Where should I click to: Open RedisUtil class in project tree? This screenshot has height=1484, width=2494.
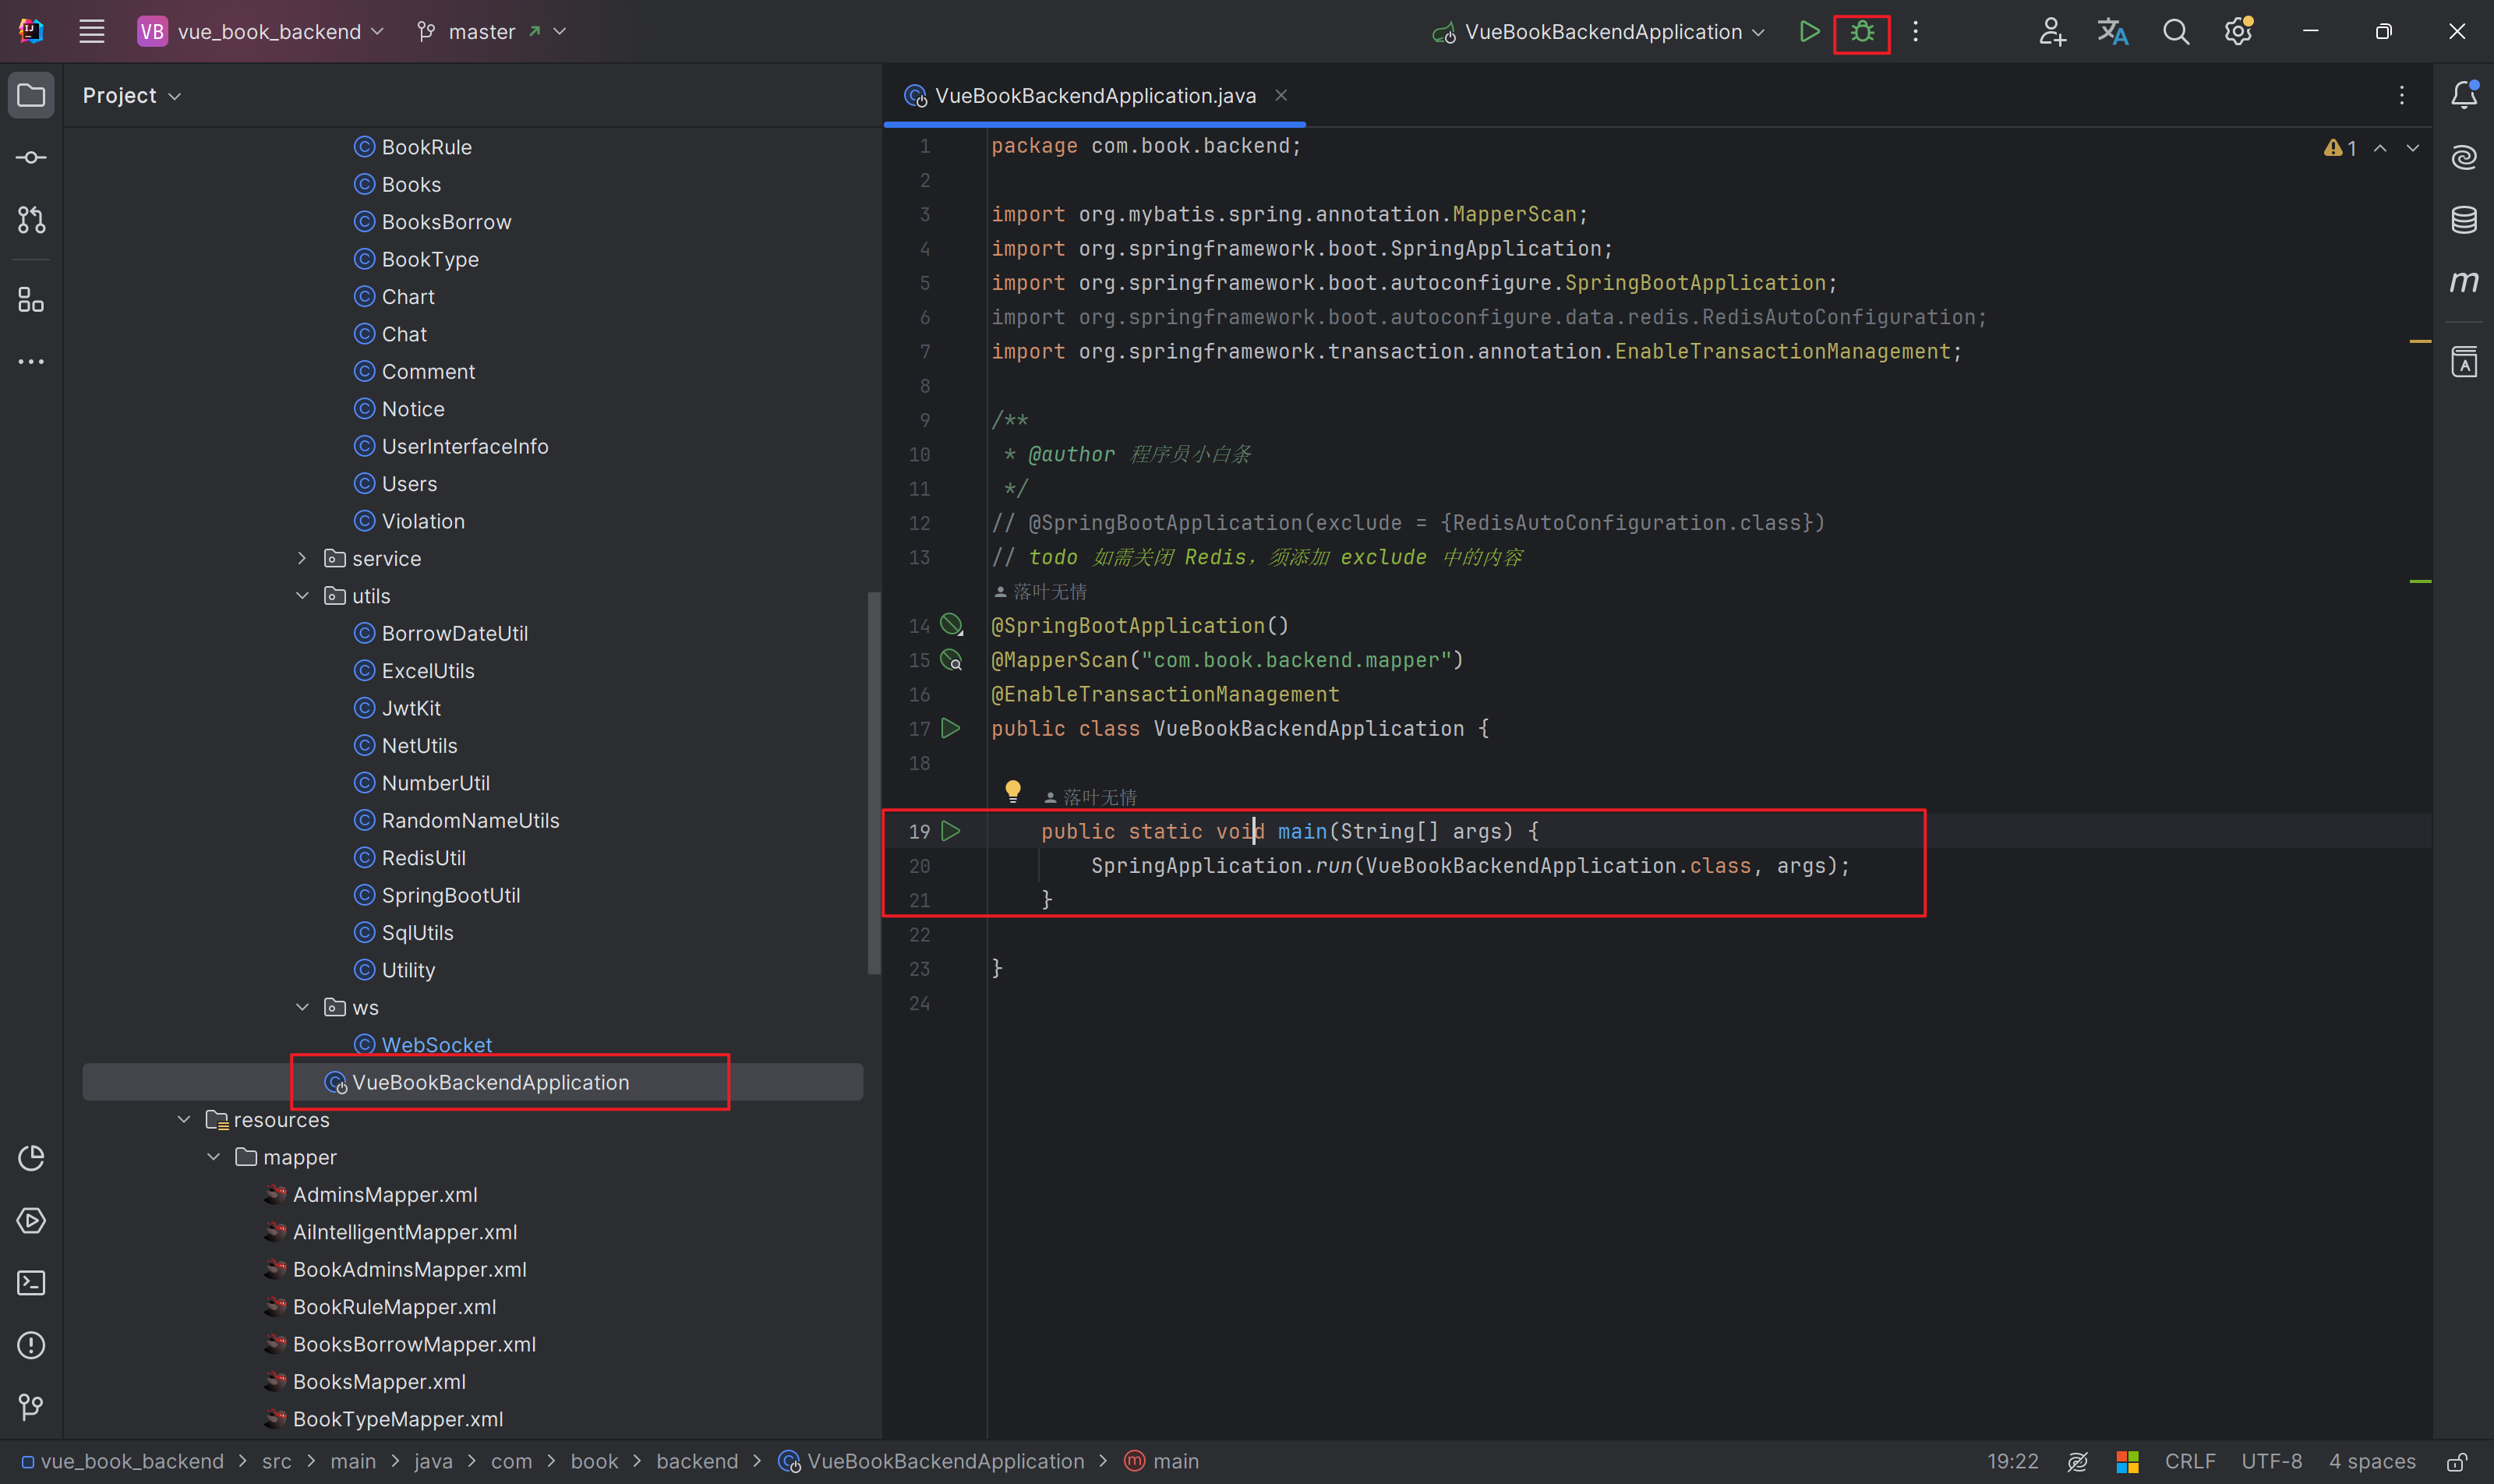(423, 858)
